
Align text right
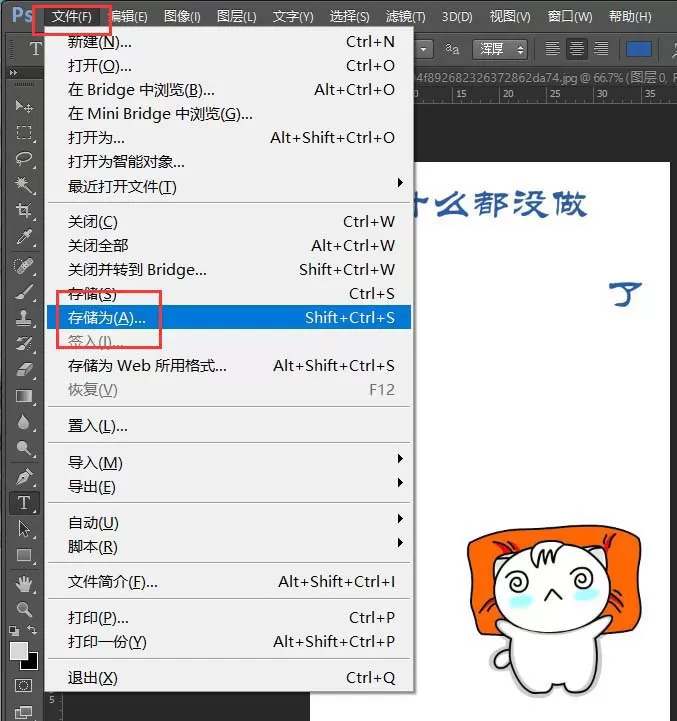(601, 49)
